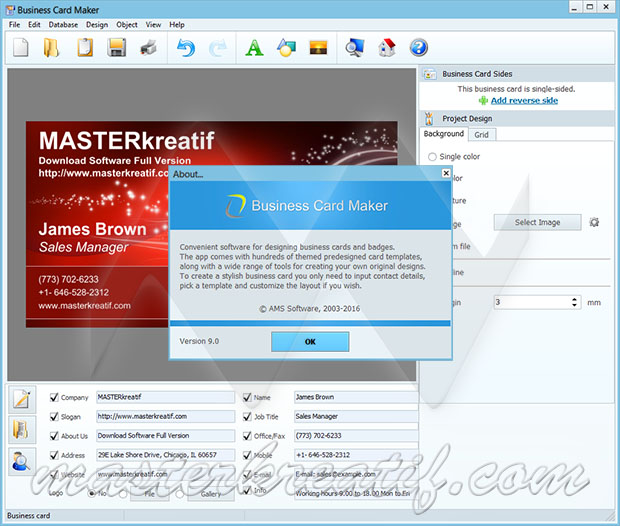Open the Edit menu
Screen dimensions: 620x526
coord(34,25)
